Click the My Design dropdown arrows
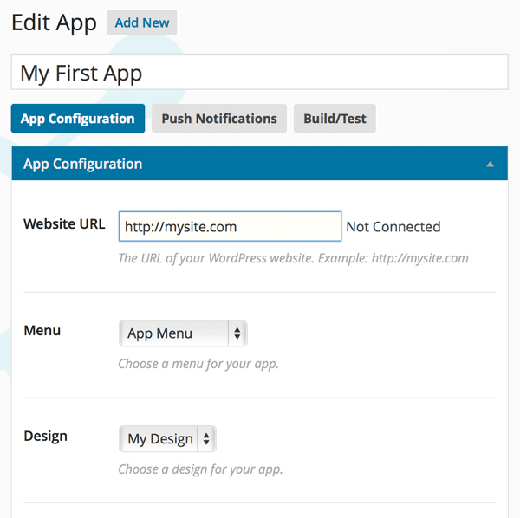Screen dimensions: 520x518 click(x=207, y=438)
